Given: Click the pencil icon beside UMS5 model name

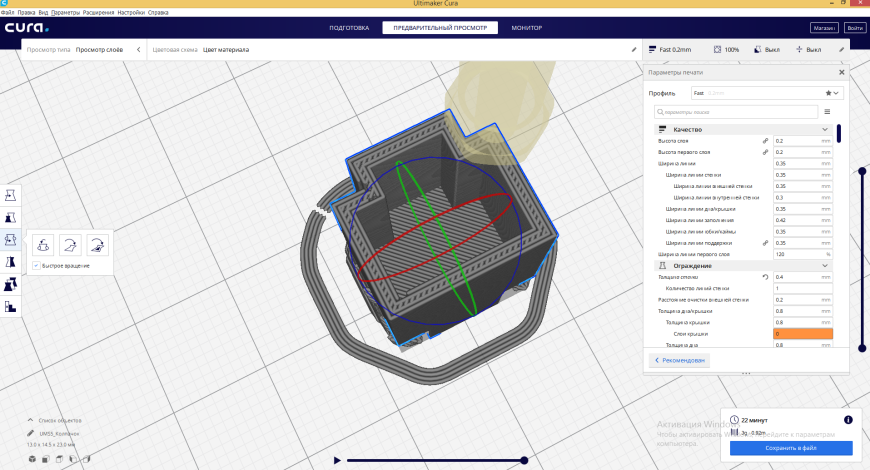Looking at the screenshot, I should coord(31,433).
